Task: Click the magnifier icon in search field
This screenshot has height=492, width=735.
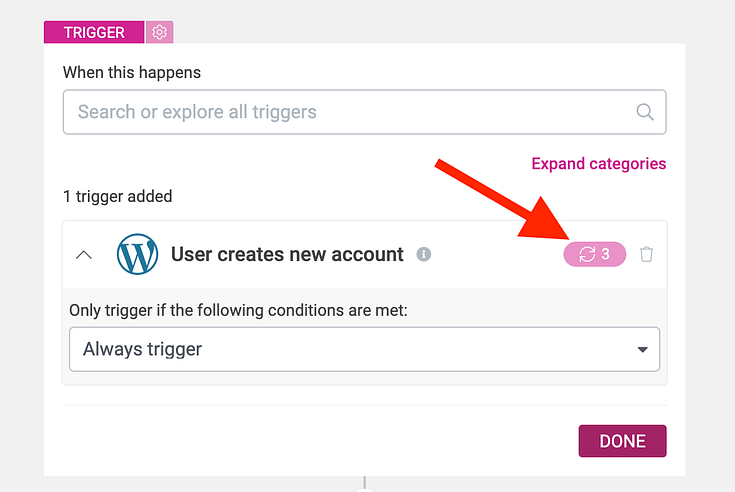Action: 645,112
